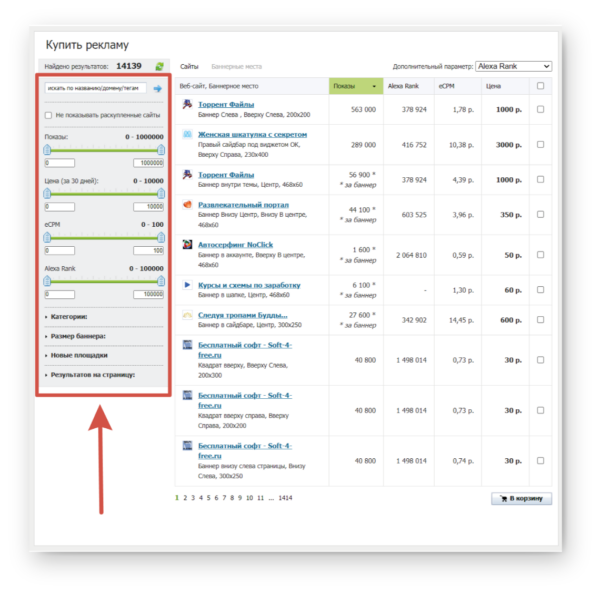Sort by Цена column header
Viewport: 600px width, 594px height.
[493, 86]
